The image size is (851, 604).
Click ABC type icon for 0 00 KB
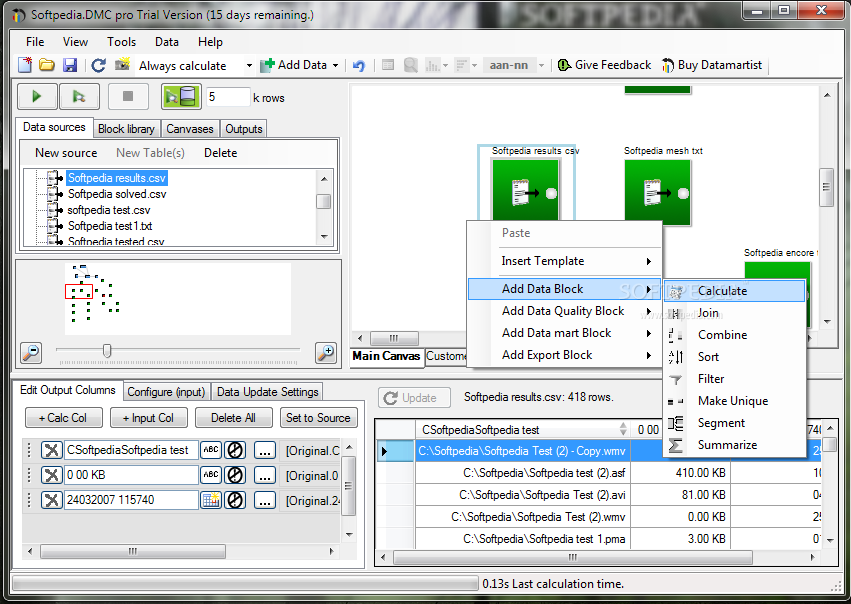(211, 475)
